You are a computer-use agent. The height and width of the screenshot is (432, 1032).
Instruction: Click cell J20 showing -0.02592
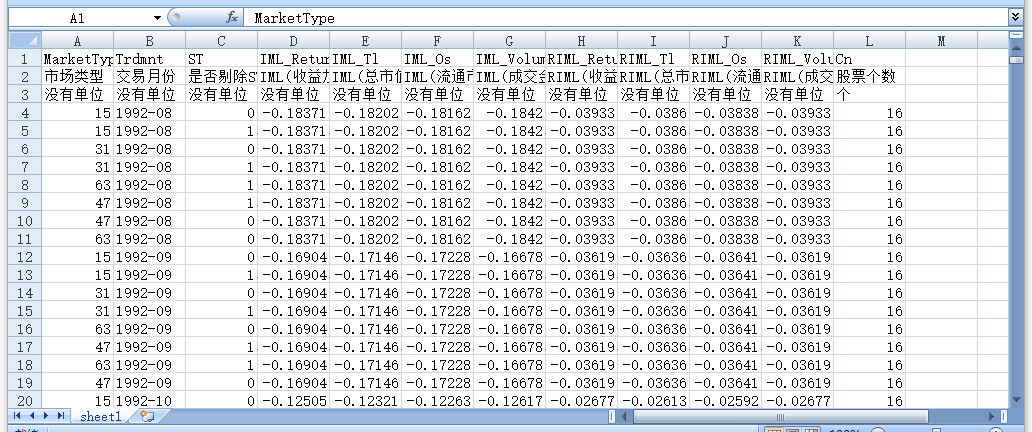725,400
